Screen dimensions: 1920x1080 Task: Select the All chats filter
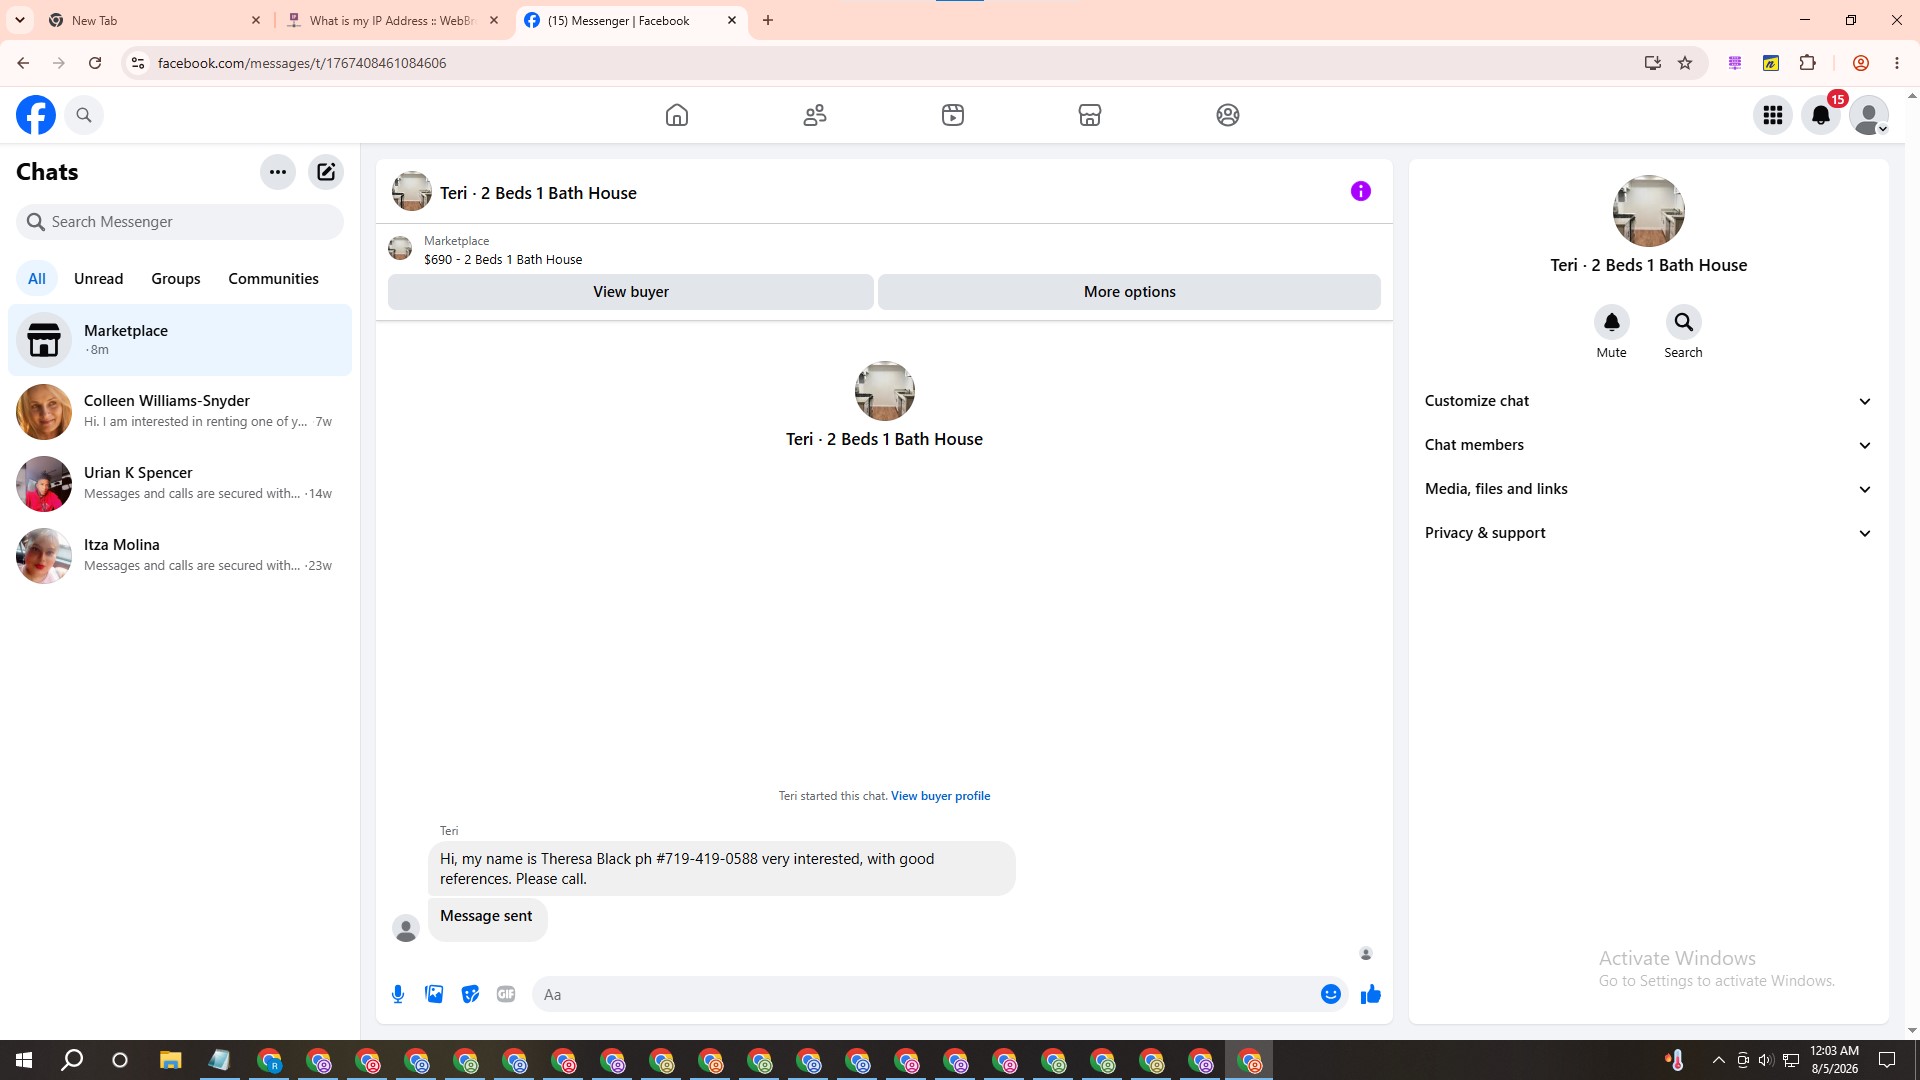pyautogui.click(x=37, y=279)
